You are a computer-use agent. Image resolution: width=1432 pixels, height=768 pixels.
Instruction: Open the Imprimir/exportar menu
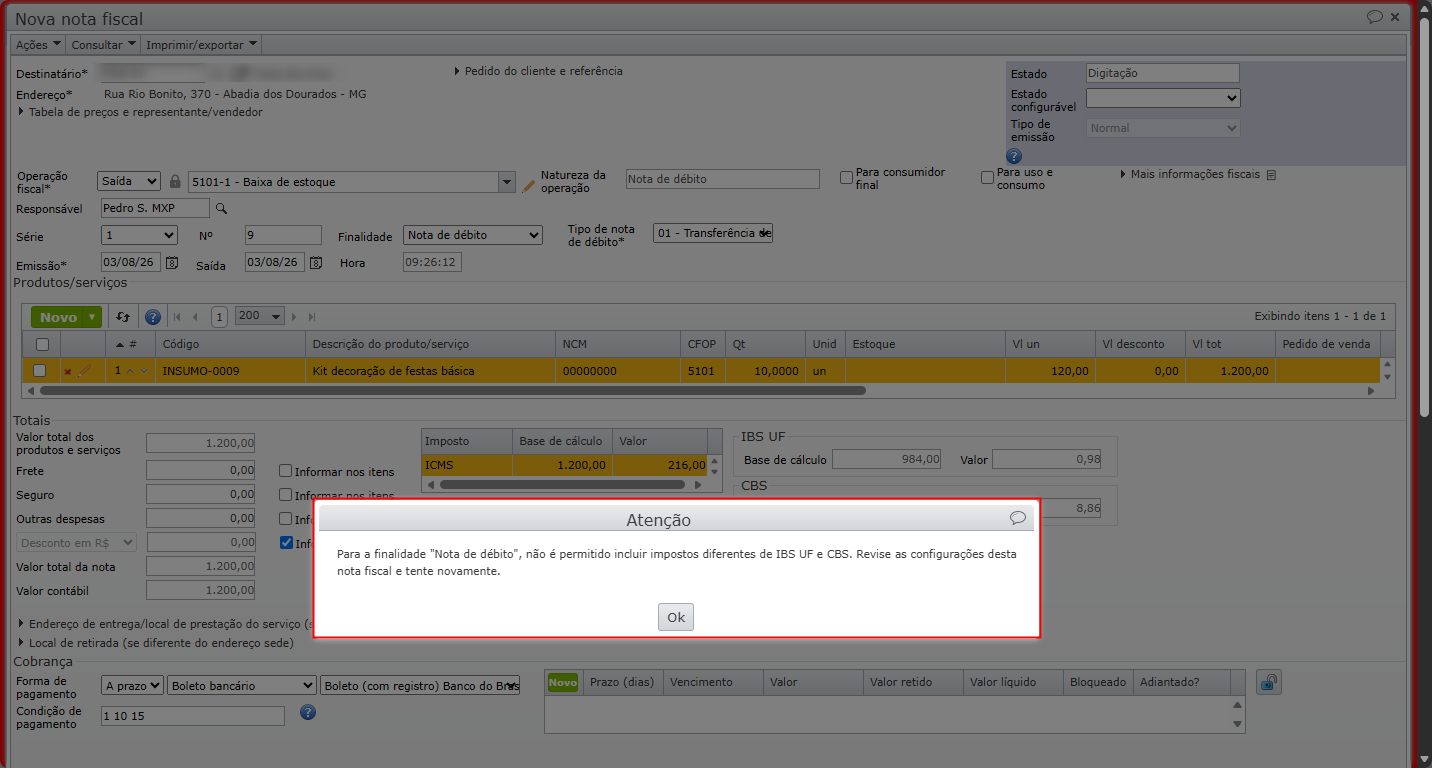tap(202, 44)
